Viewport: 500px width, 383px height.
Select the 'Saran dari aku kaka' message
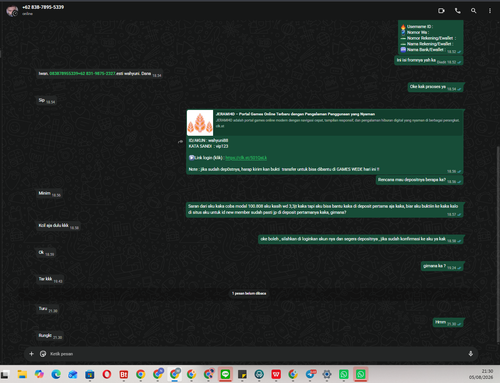324,210
